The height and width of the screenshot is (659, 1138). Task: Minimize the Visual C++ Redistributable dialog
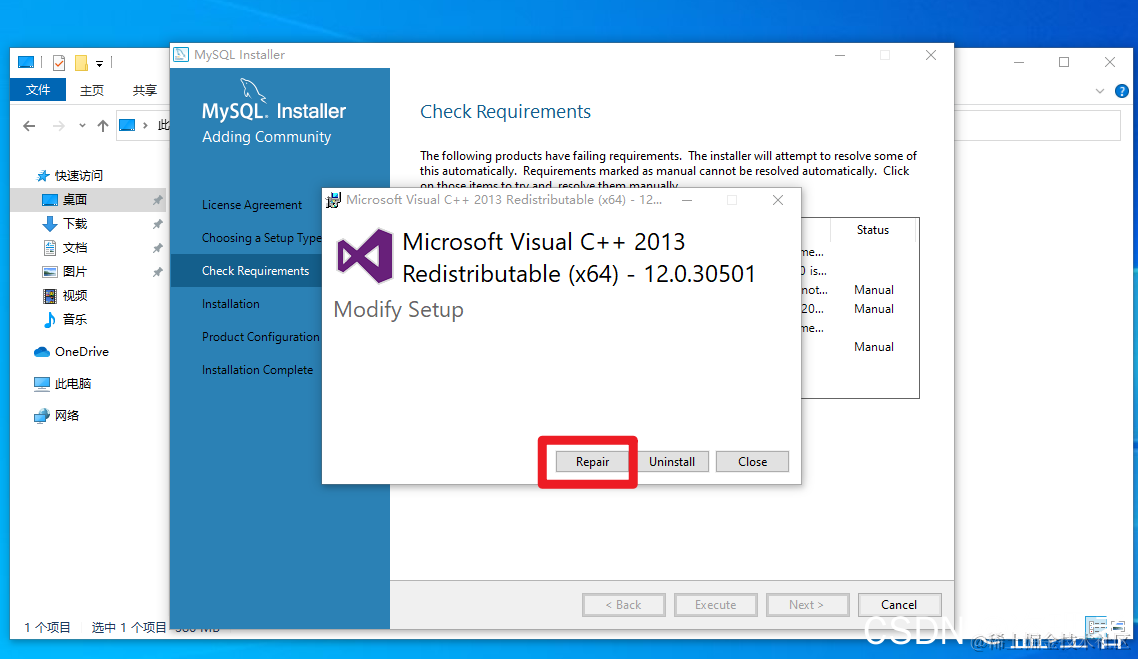coord(687,200)
